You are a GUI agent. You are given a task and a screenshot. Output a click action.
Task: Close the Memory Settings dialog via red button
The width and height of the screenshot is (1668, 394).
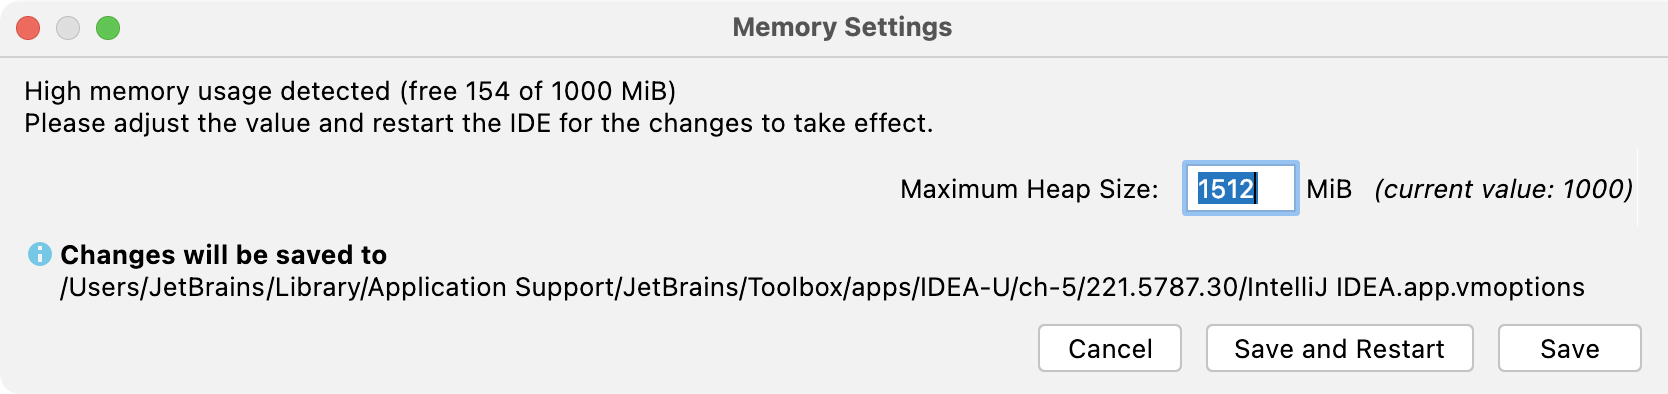[x=28, y=28]
